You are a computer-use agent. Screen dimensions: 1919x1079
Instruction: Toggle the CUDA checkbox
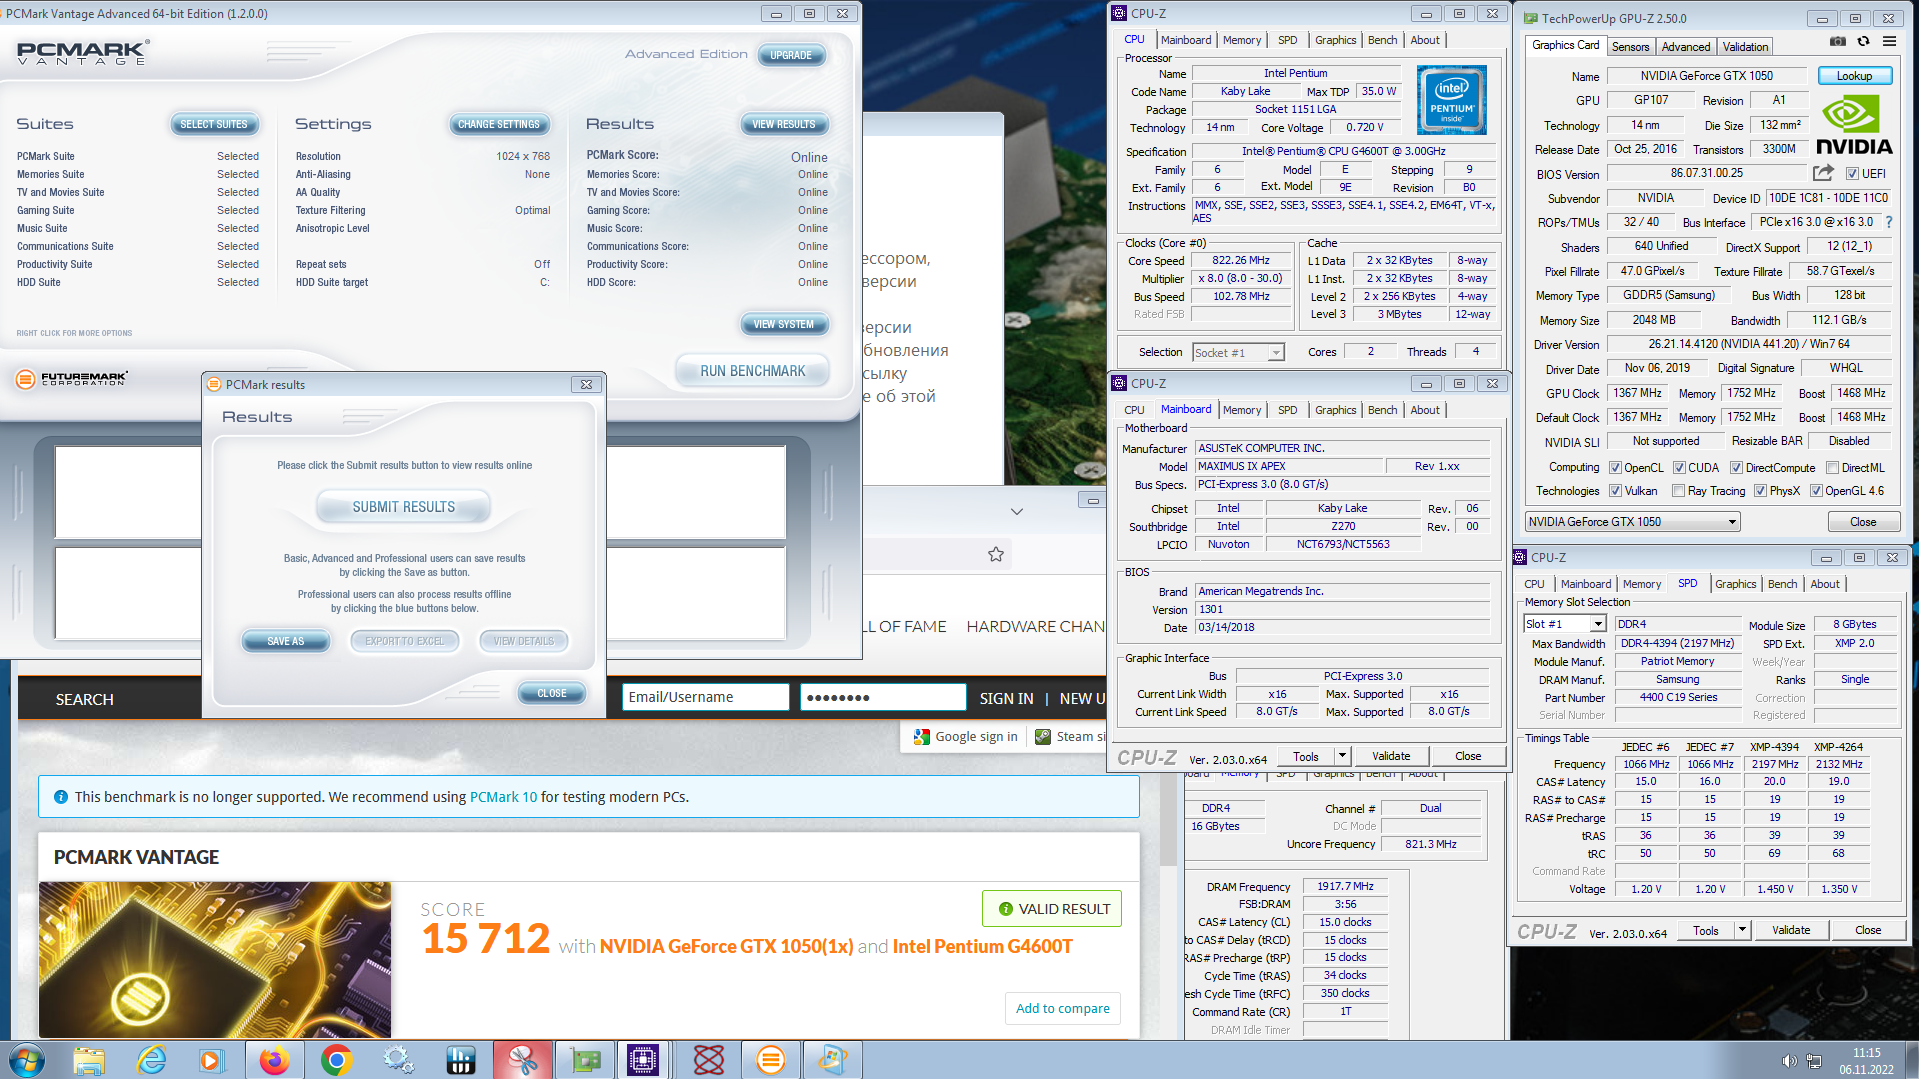click(1678, 468)
